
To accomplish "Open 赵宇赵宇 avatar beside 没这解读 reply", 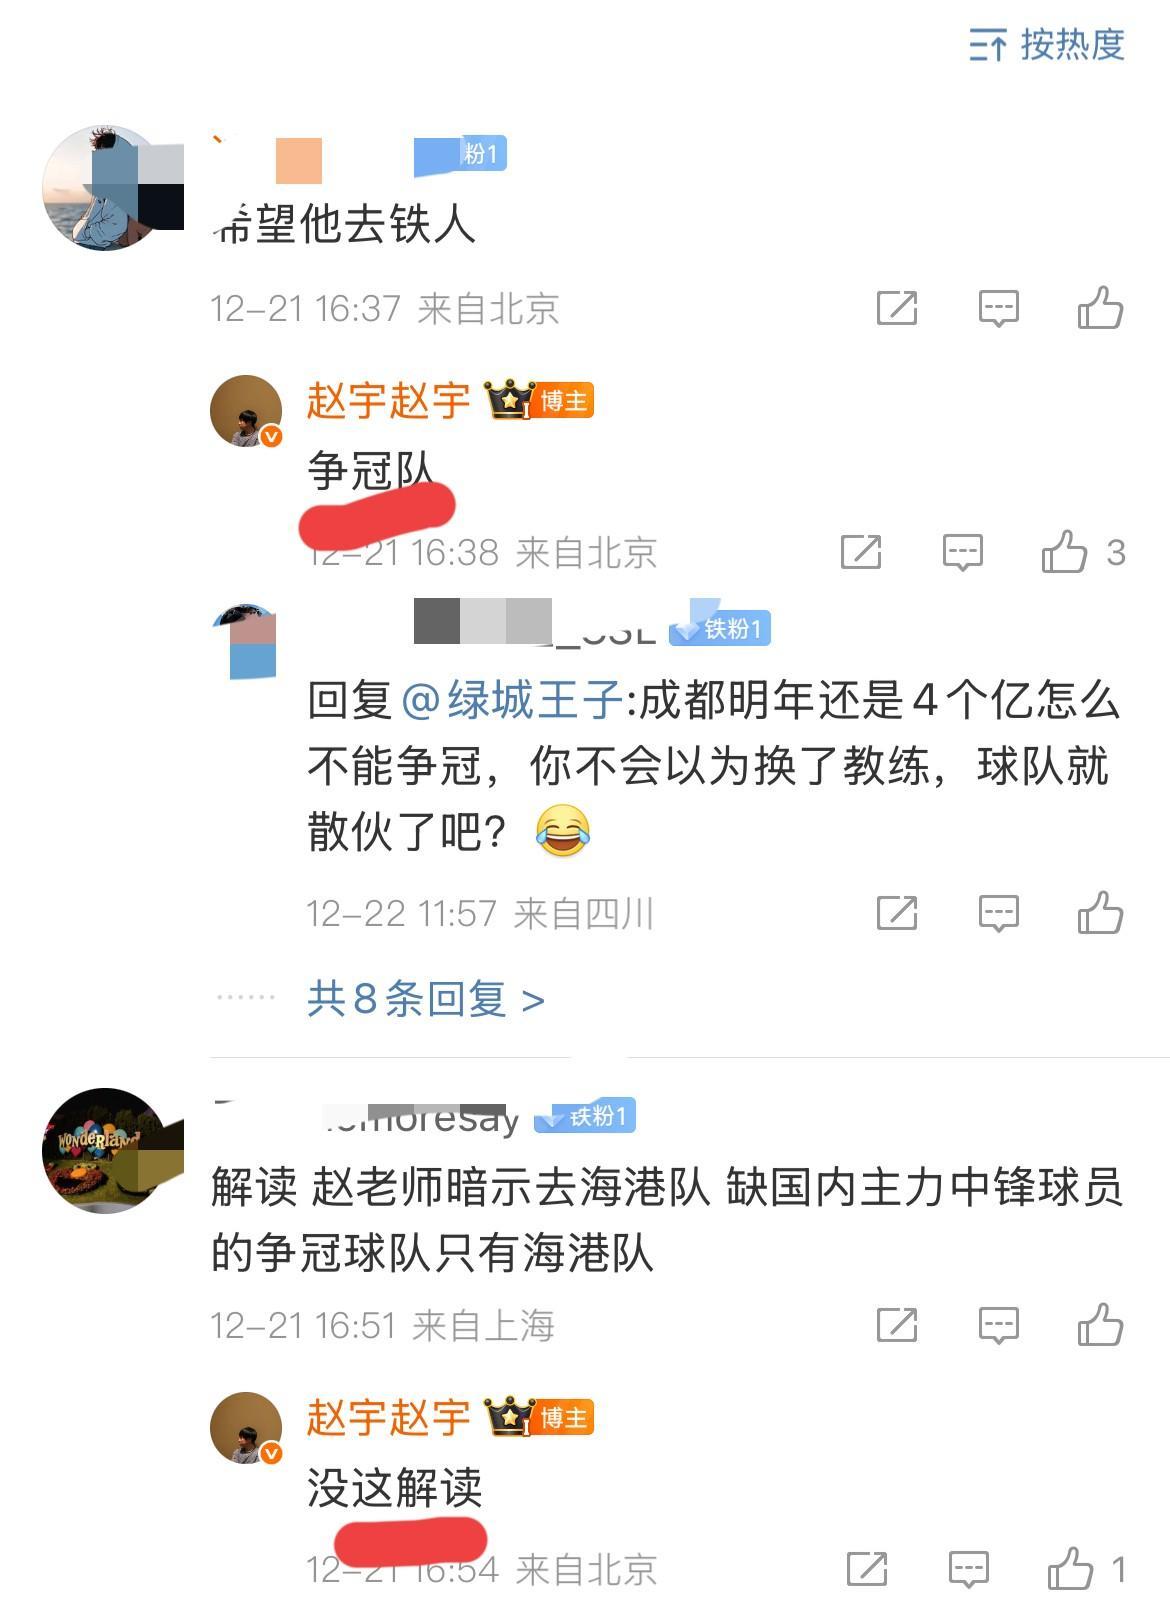I will tap(246, 1427).
